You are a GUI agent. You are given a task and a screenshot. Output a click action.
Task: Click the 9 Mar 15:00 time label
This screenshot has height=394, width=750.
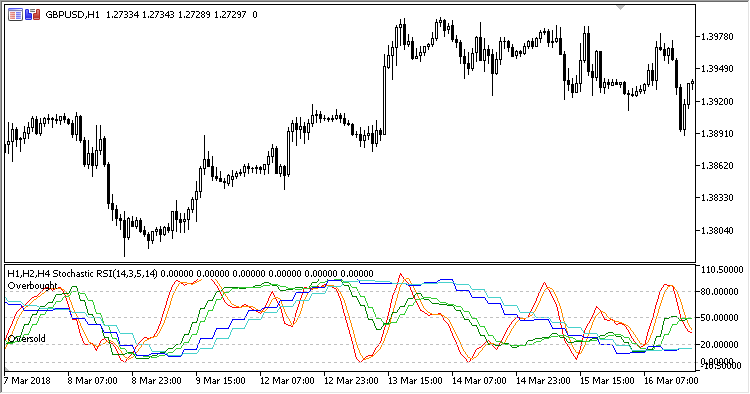221,381
